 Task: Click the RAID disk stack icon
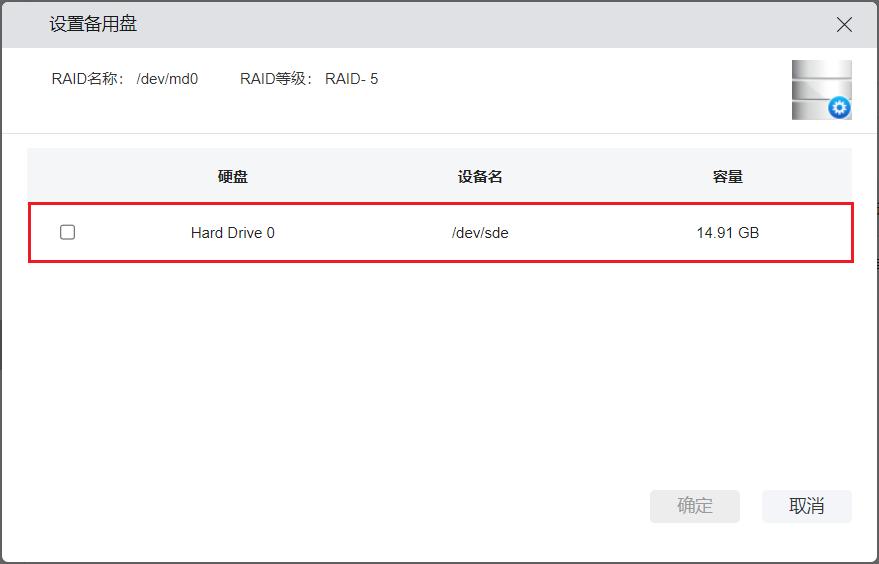(x=818, y=86)
